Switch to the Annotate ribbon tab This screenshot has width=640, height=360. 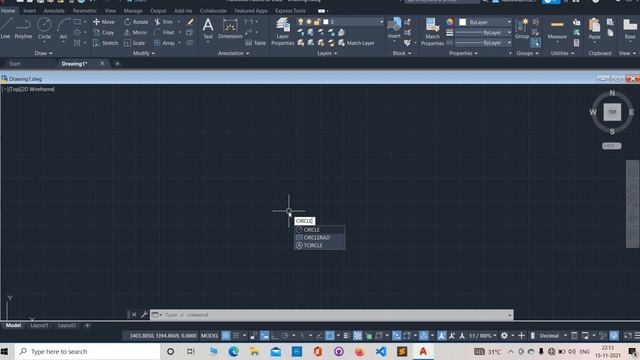54,11
